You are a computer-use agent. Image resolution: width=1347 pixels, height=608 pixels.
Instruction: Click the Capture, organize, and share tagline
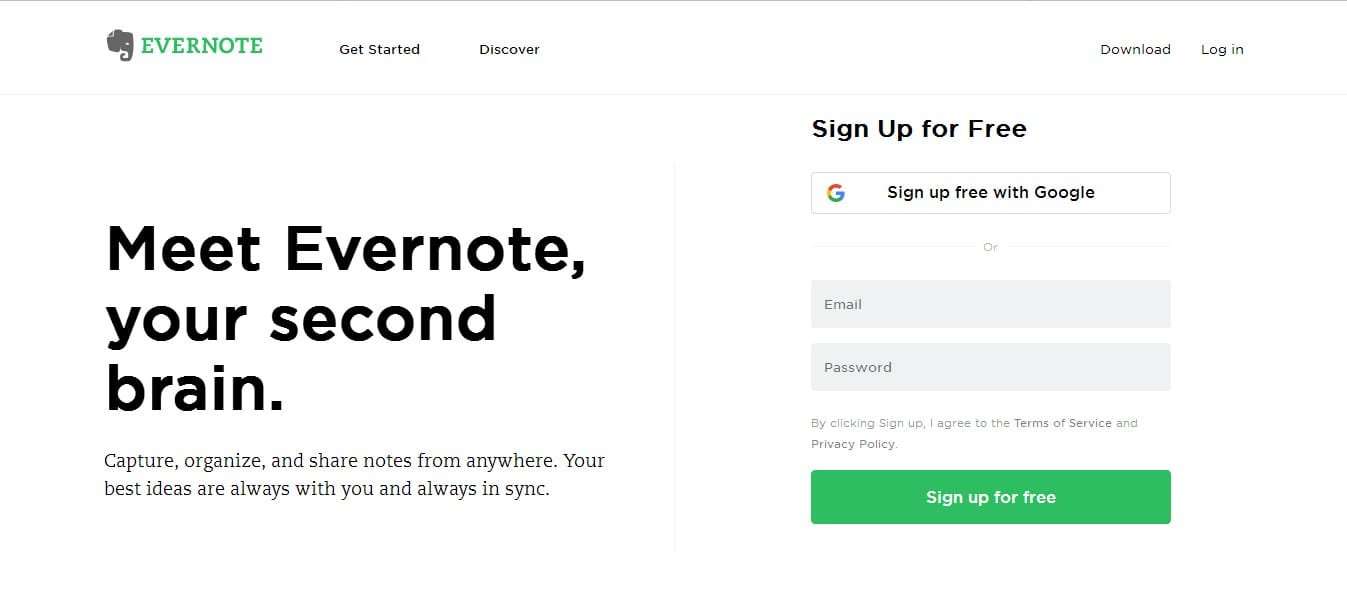[354, 475]
